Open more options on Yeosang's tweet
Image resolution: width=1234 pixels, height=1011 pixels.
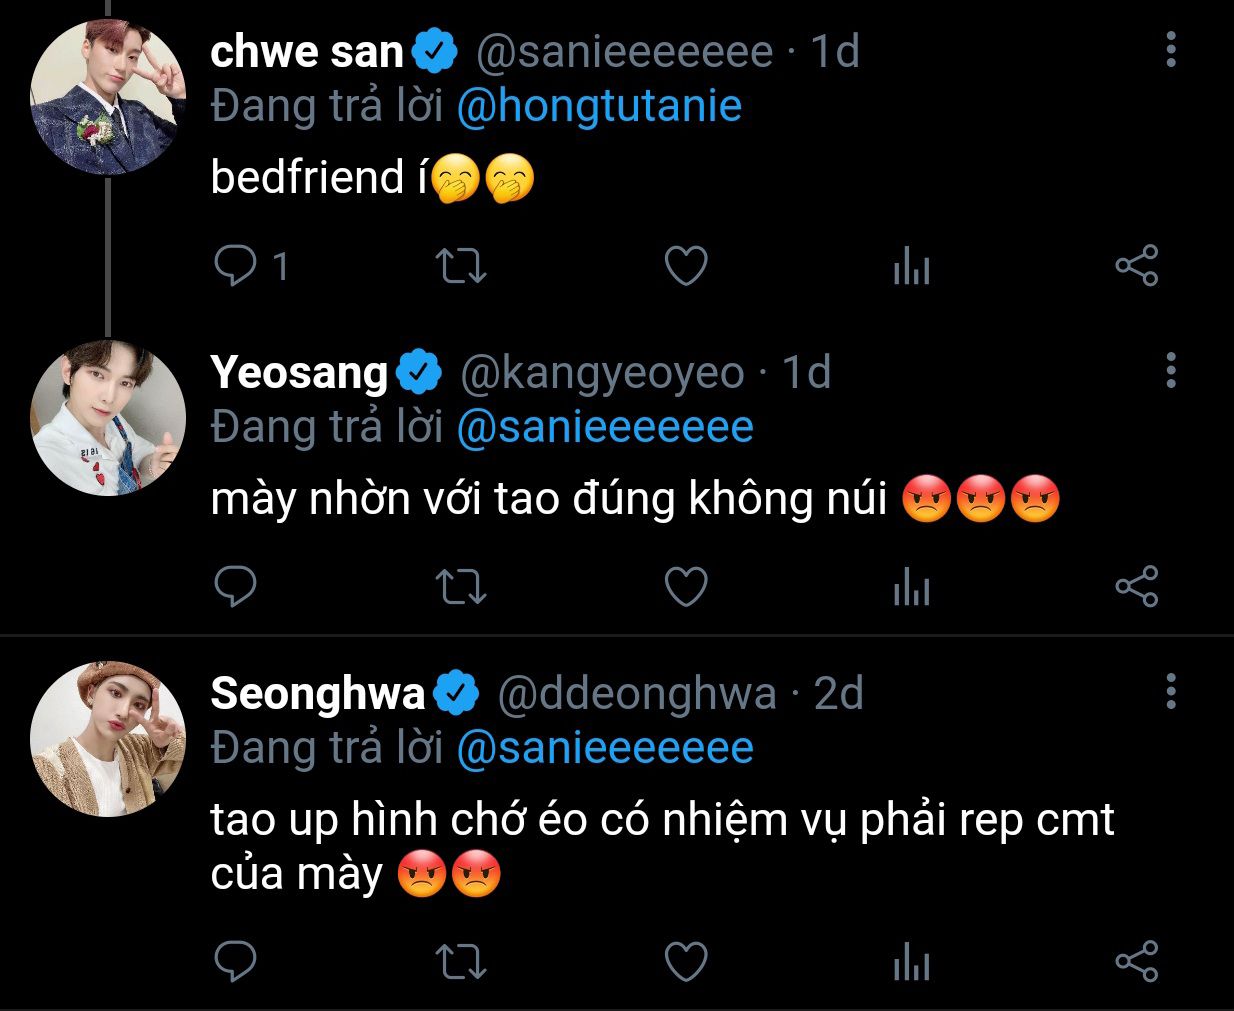pyautogui.click(x=1171, y=370)
